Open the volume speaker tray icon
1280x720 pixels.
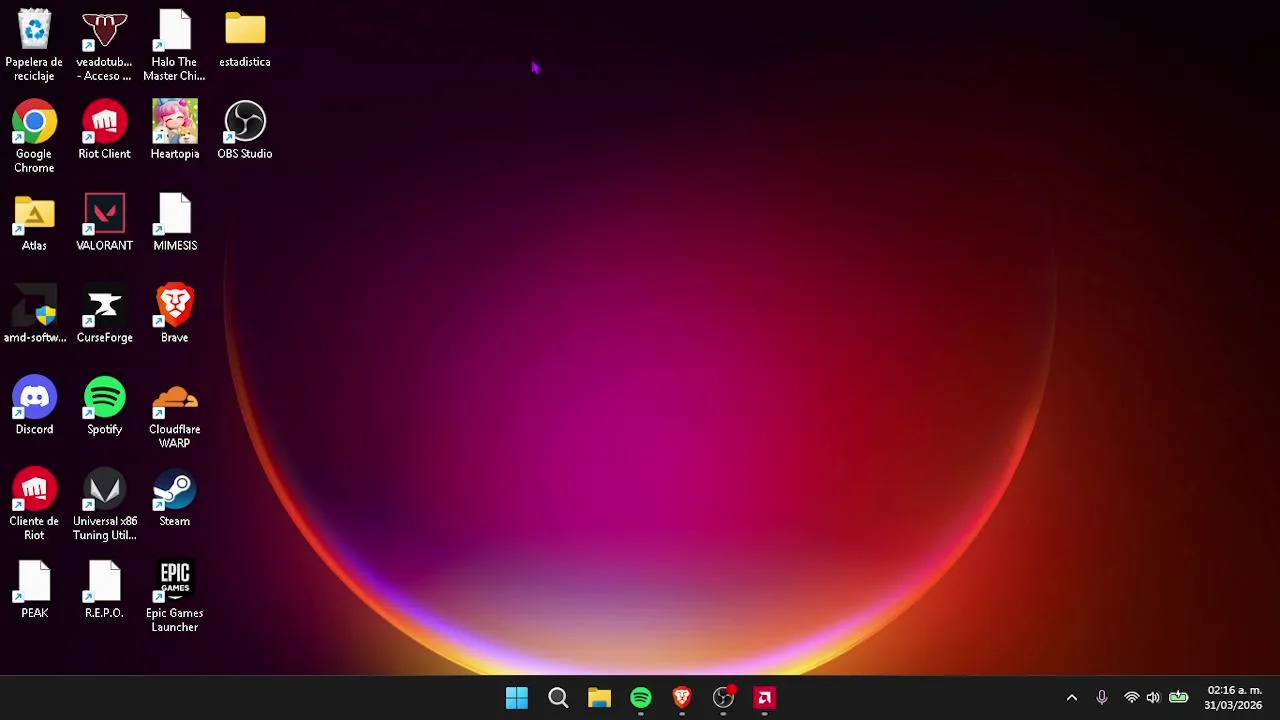(x=1153, y=698)
